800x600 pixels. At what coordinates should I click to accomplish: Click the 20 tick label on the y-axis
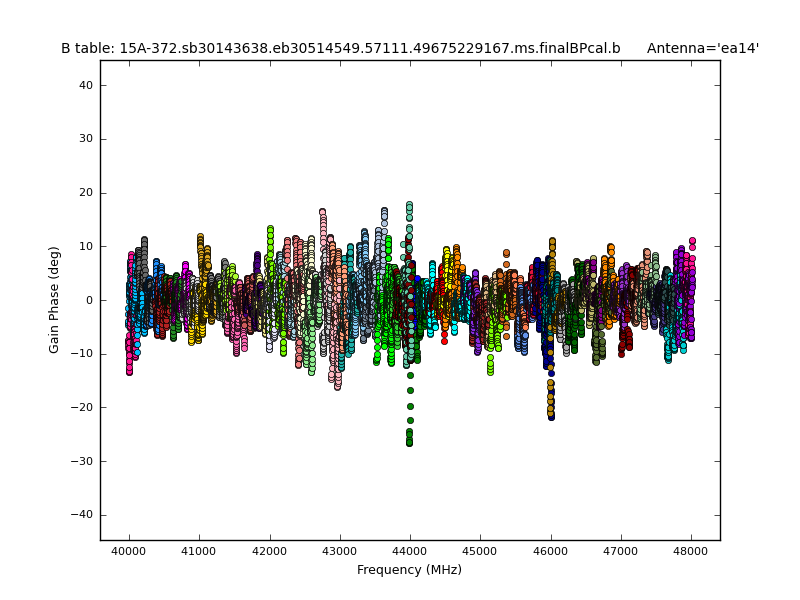(x=85, y=193)
